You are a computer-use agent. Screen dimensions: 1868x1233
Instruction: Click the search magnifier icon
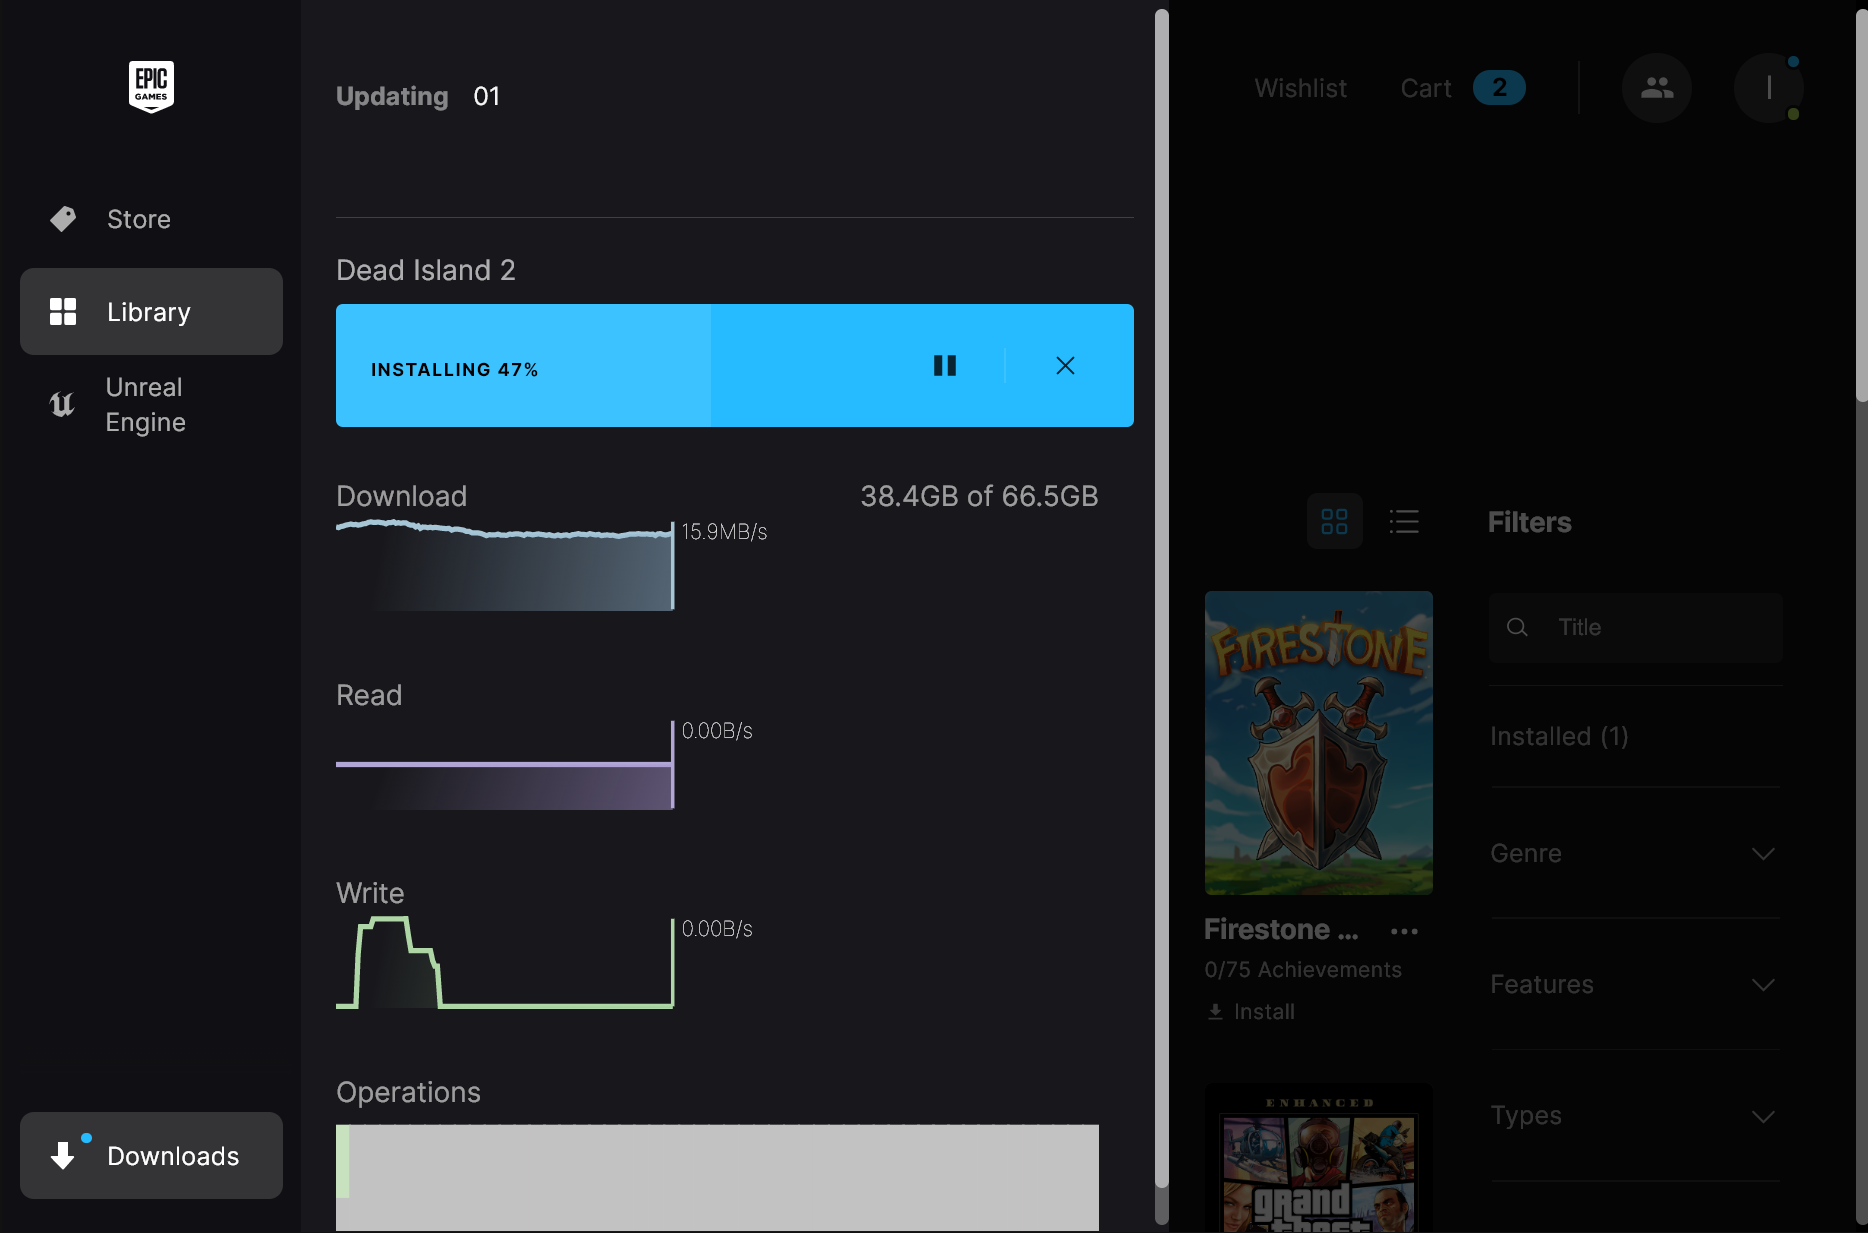1517,628
